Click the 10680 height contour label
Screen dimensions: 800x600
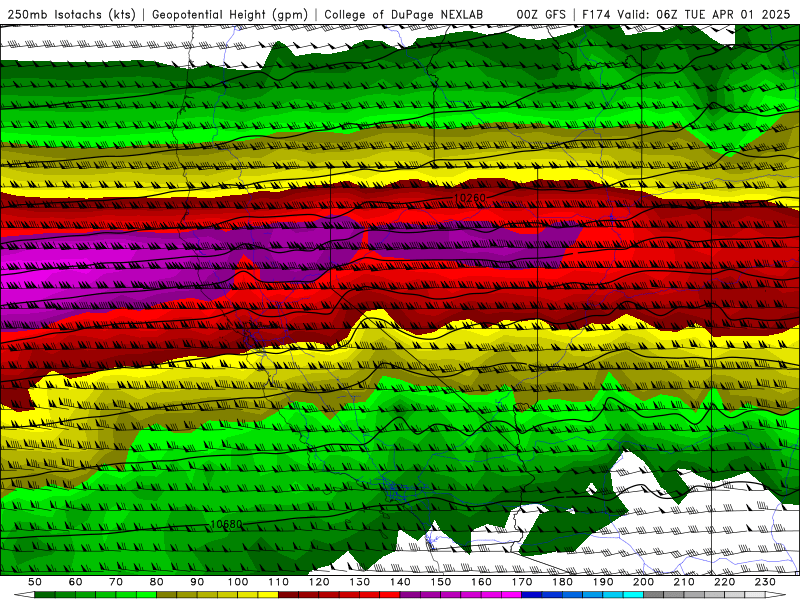tap(226, 524)
